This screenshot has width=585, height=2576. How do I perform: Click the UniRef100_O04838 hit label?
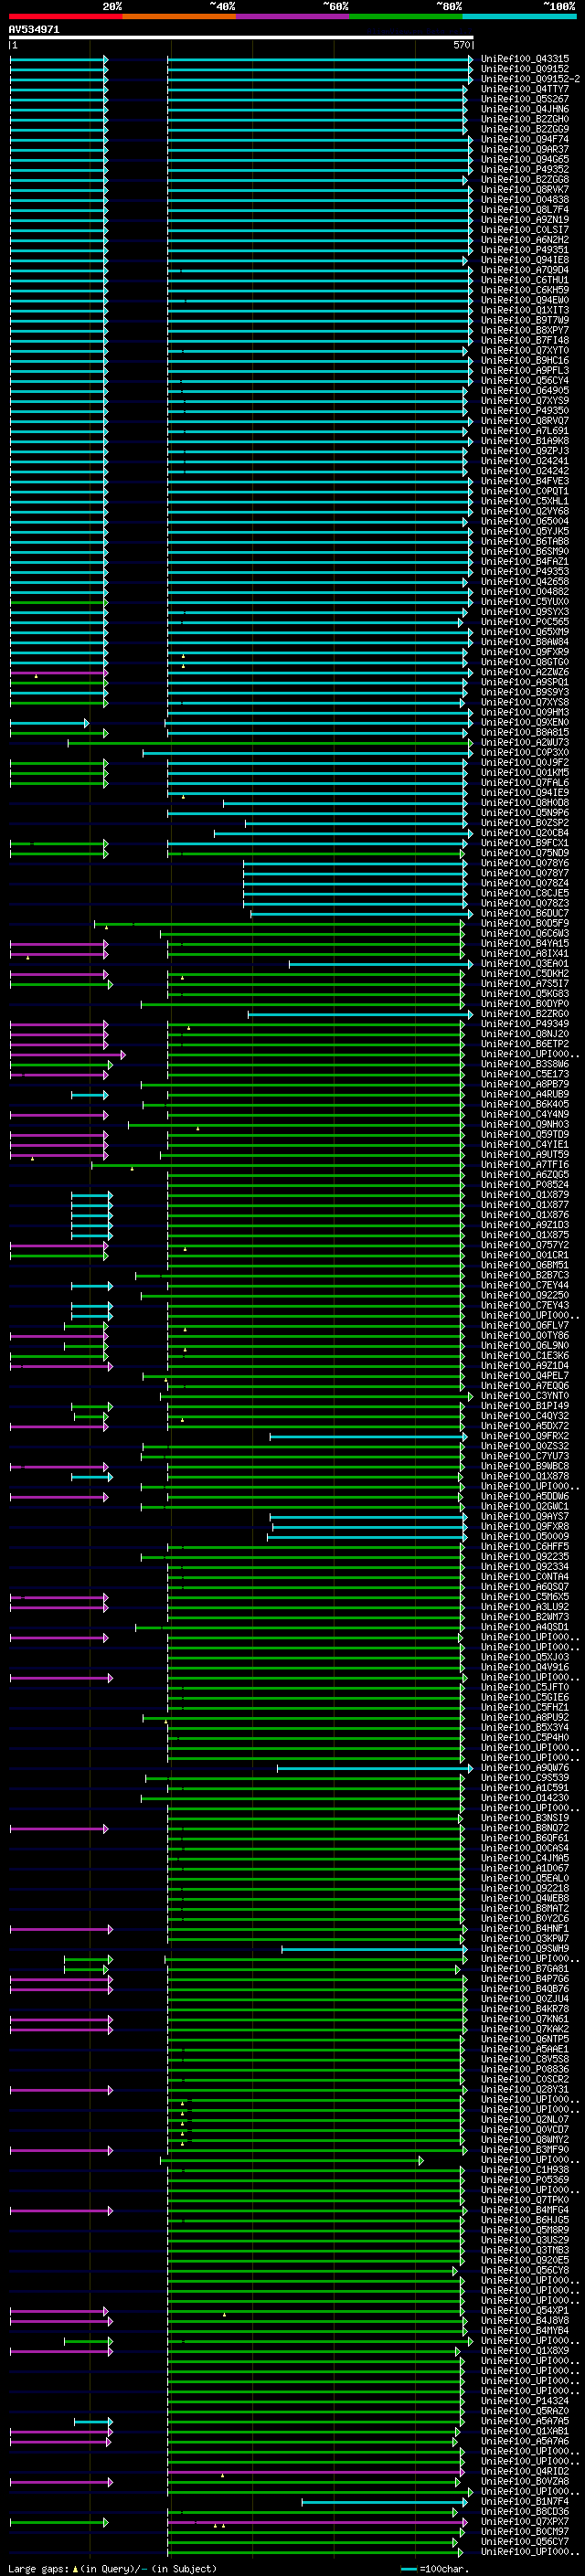(525, 199)
